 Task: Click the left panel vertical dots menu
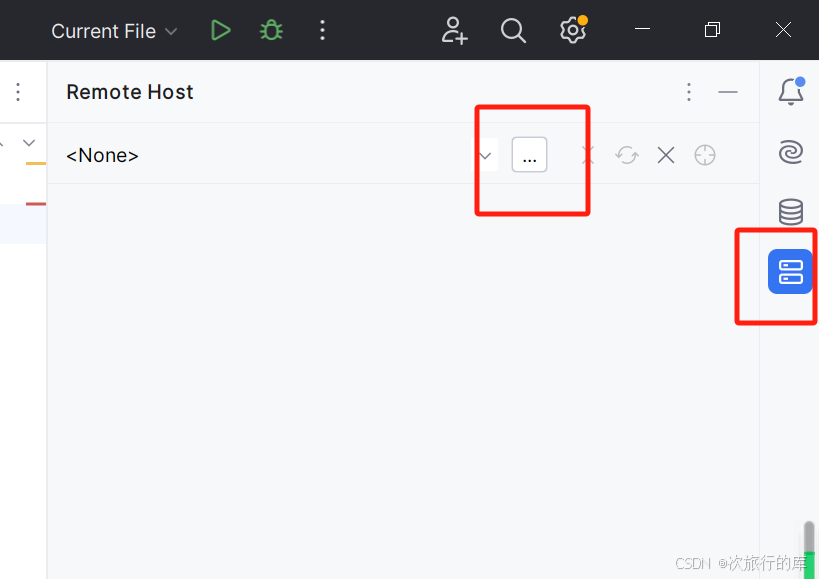[18, 92]
